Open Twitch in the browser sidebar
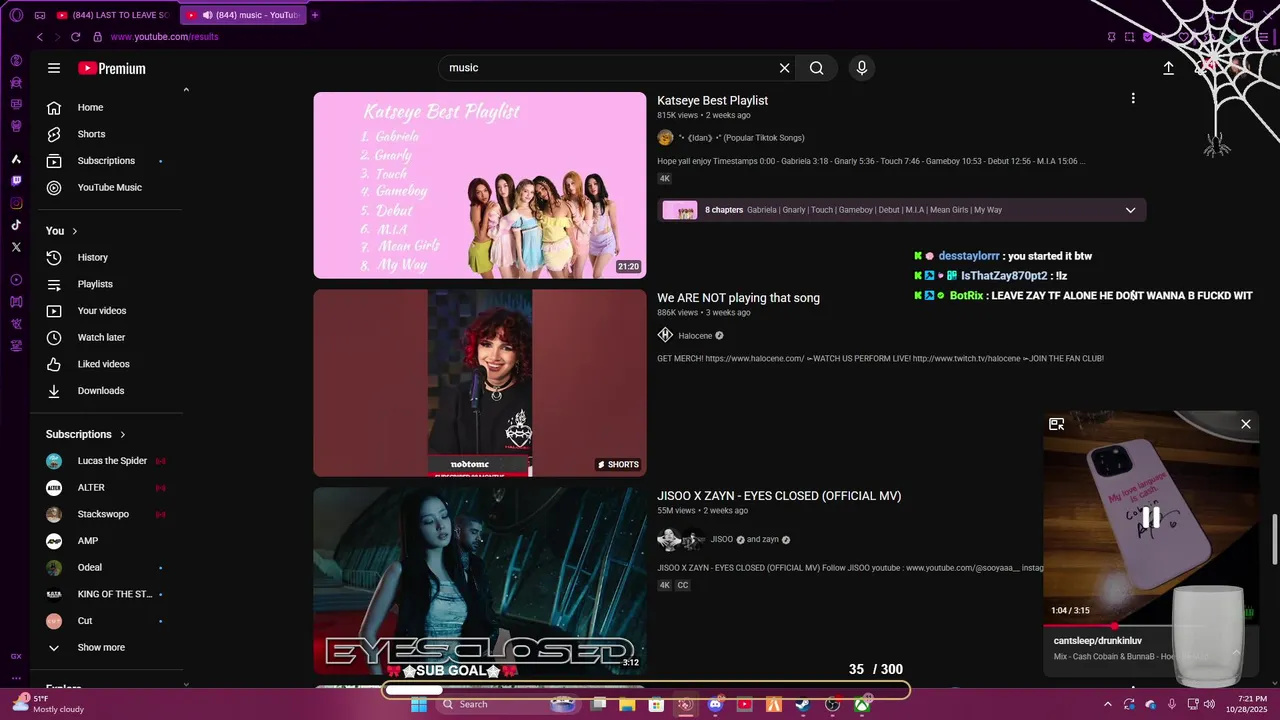 point(16,181)
